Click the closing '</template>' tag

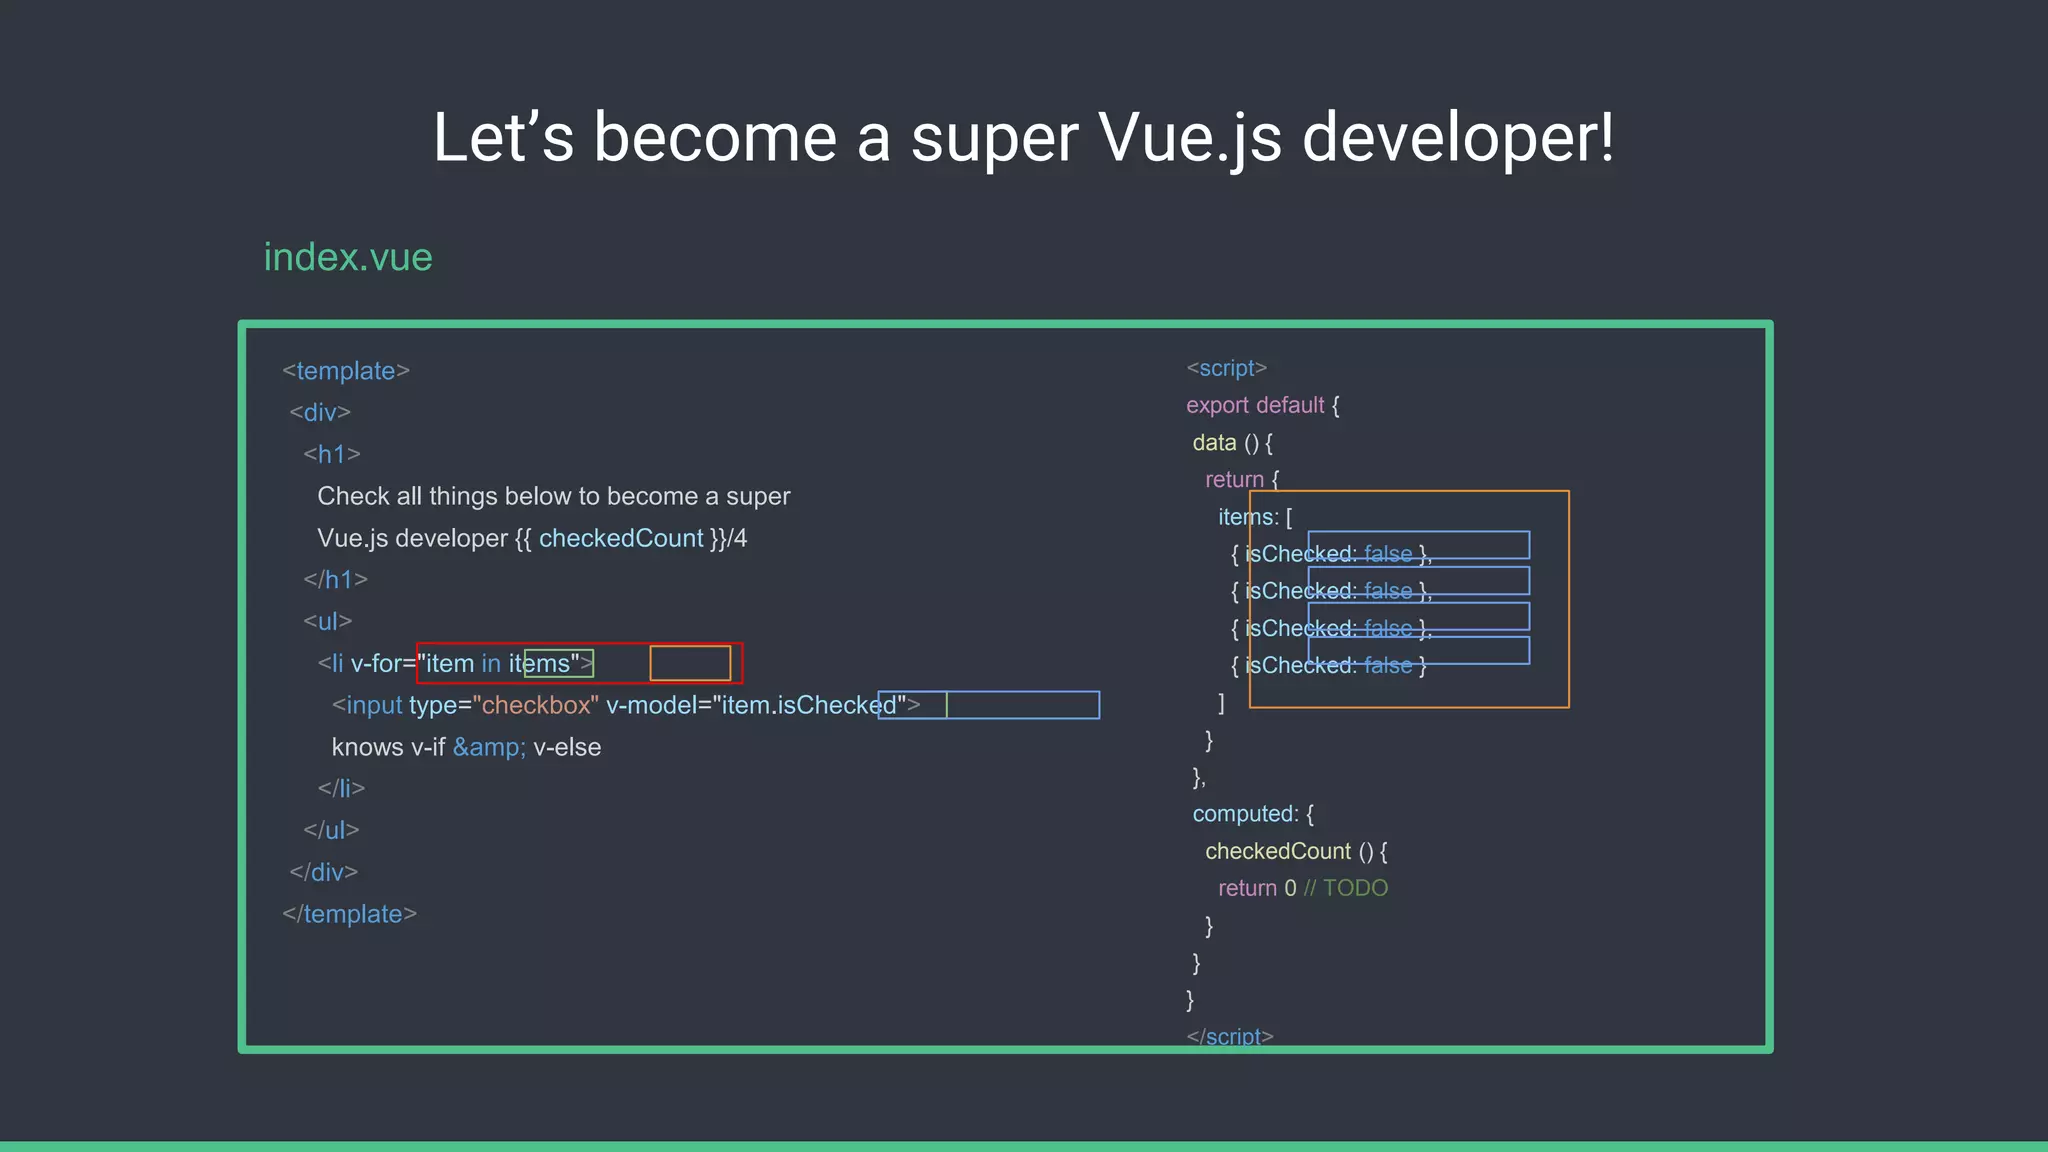[349, 914]
